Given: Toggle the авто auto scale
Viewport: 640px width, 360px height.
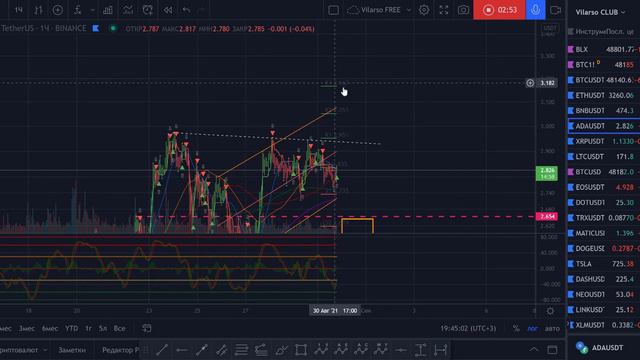Looking at the screenshot, I should tap(552, 329).
